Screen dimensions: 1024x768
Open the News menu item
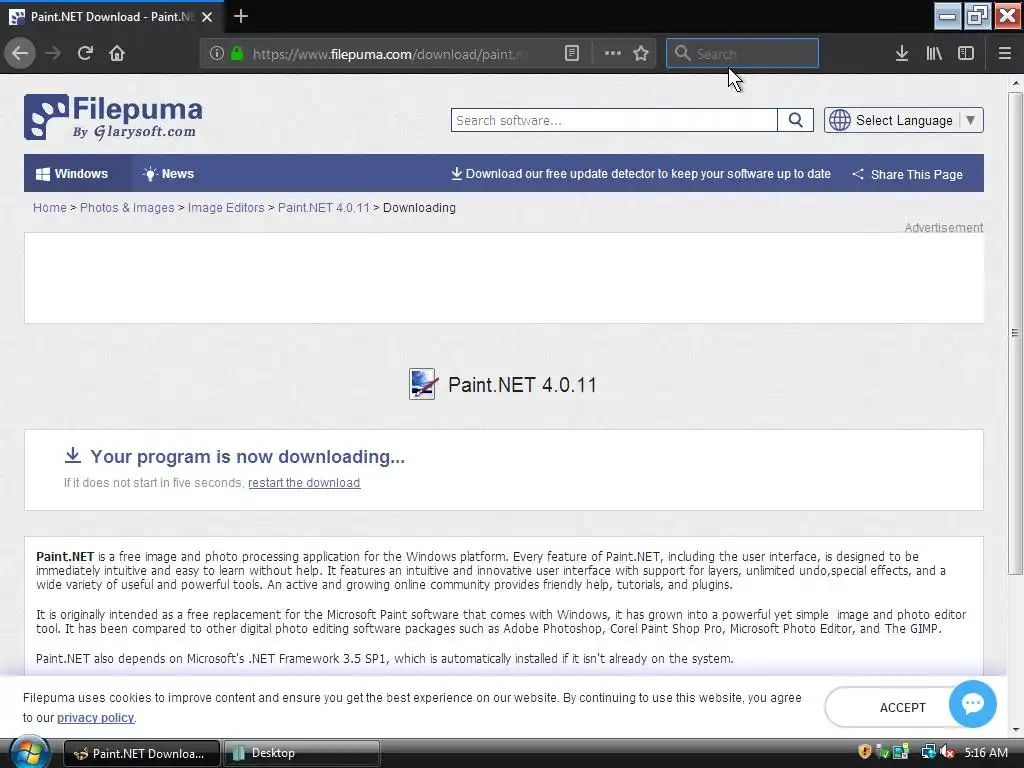coord(168,174)
